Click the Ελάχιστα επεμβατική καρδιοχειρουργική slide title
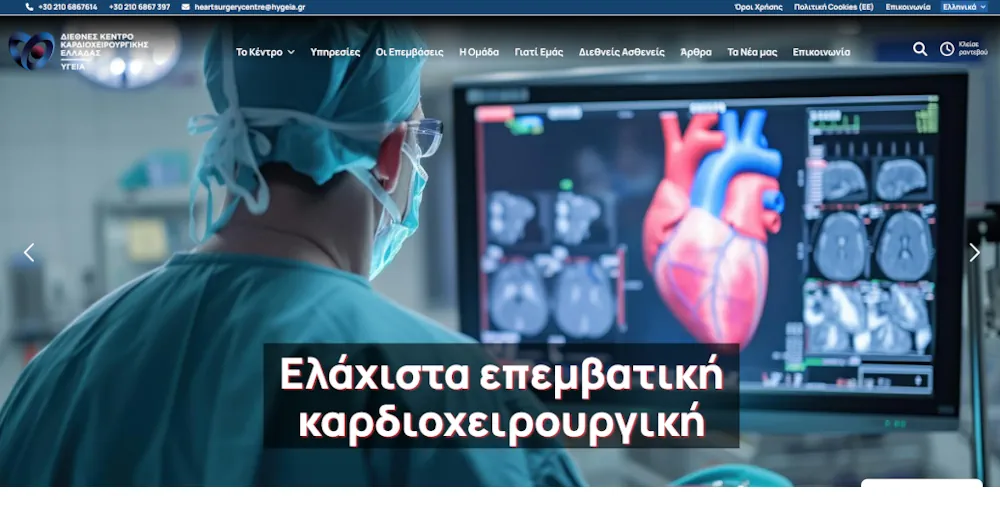The image size is (1000, 505). (501, 397)
